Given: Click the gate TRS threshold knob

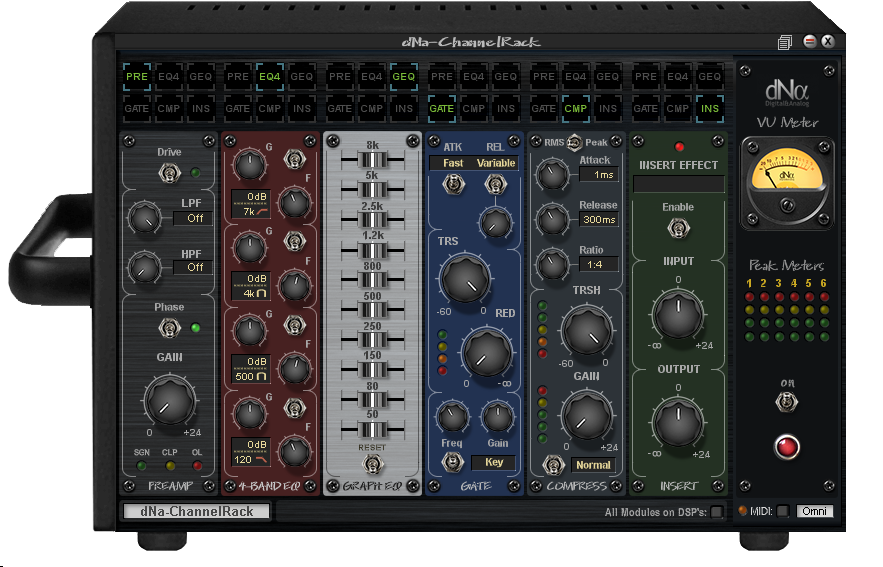Looking at the screenshot, I should [x=465, y=280].
